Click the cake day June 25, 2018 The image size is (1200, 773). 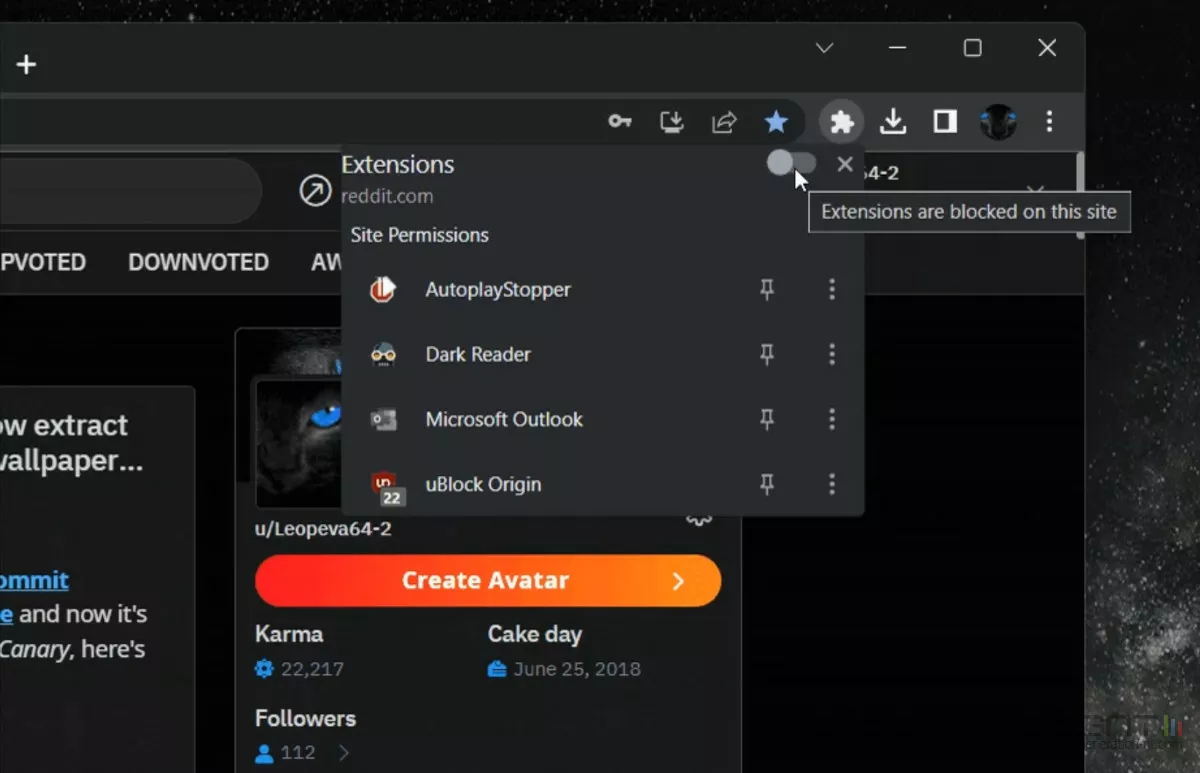coord(577,669)
